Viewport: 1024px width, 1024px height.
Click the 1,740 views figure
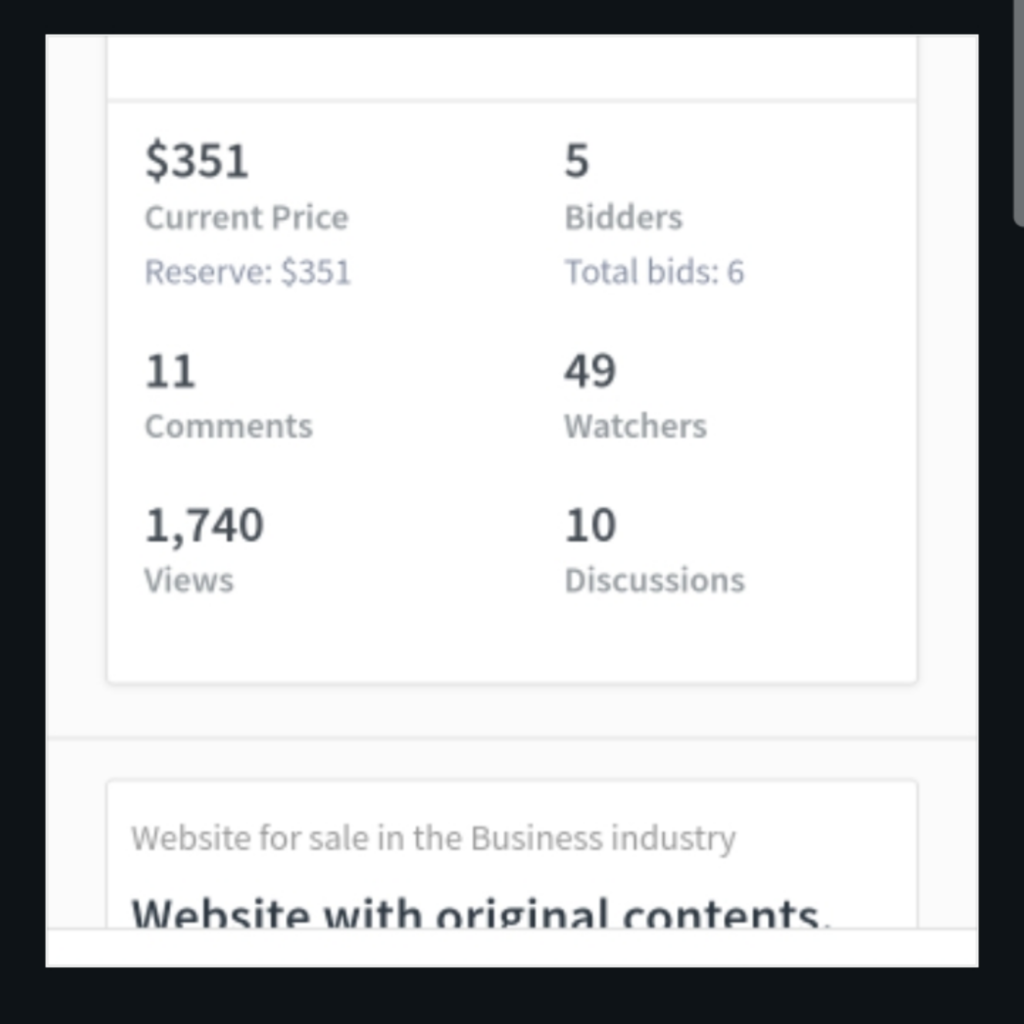pyautogui.click(x=204, y=526)
